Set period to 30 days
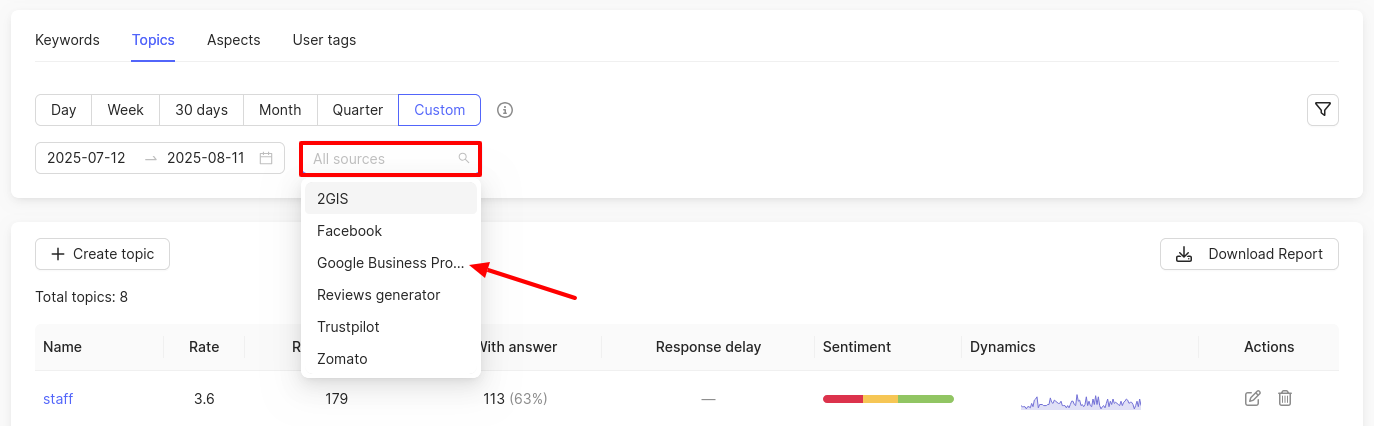 [x=201, y=110]
